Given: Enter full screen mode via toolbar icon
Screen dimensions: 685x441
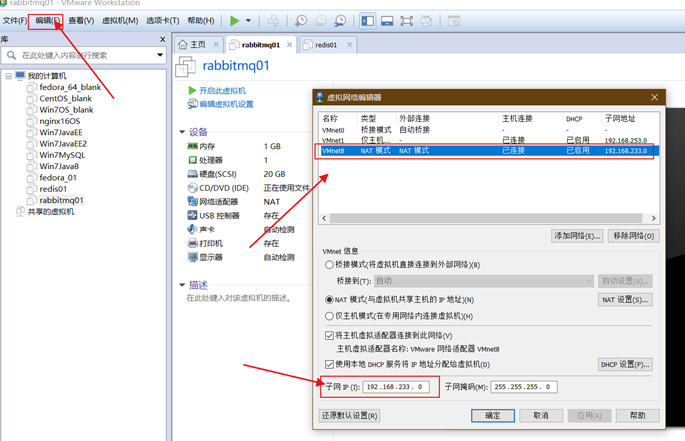Looking at the screenshot, I should click(x=406, y=21).
